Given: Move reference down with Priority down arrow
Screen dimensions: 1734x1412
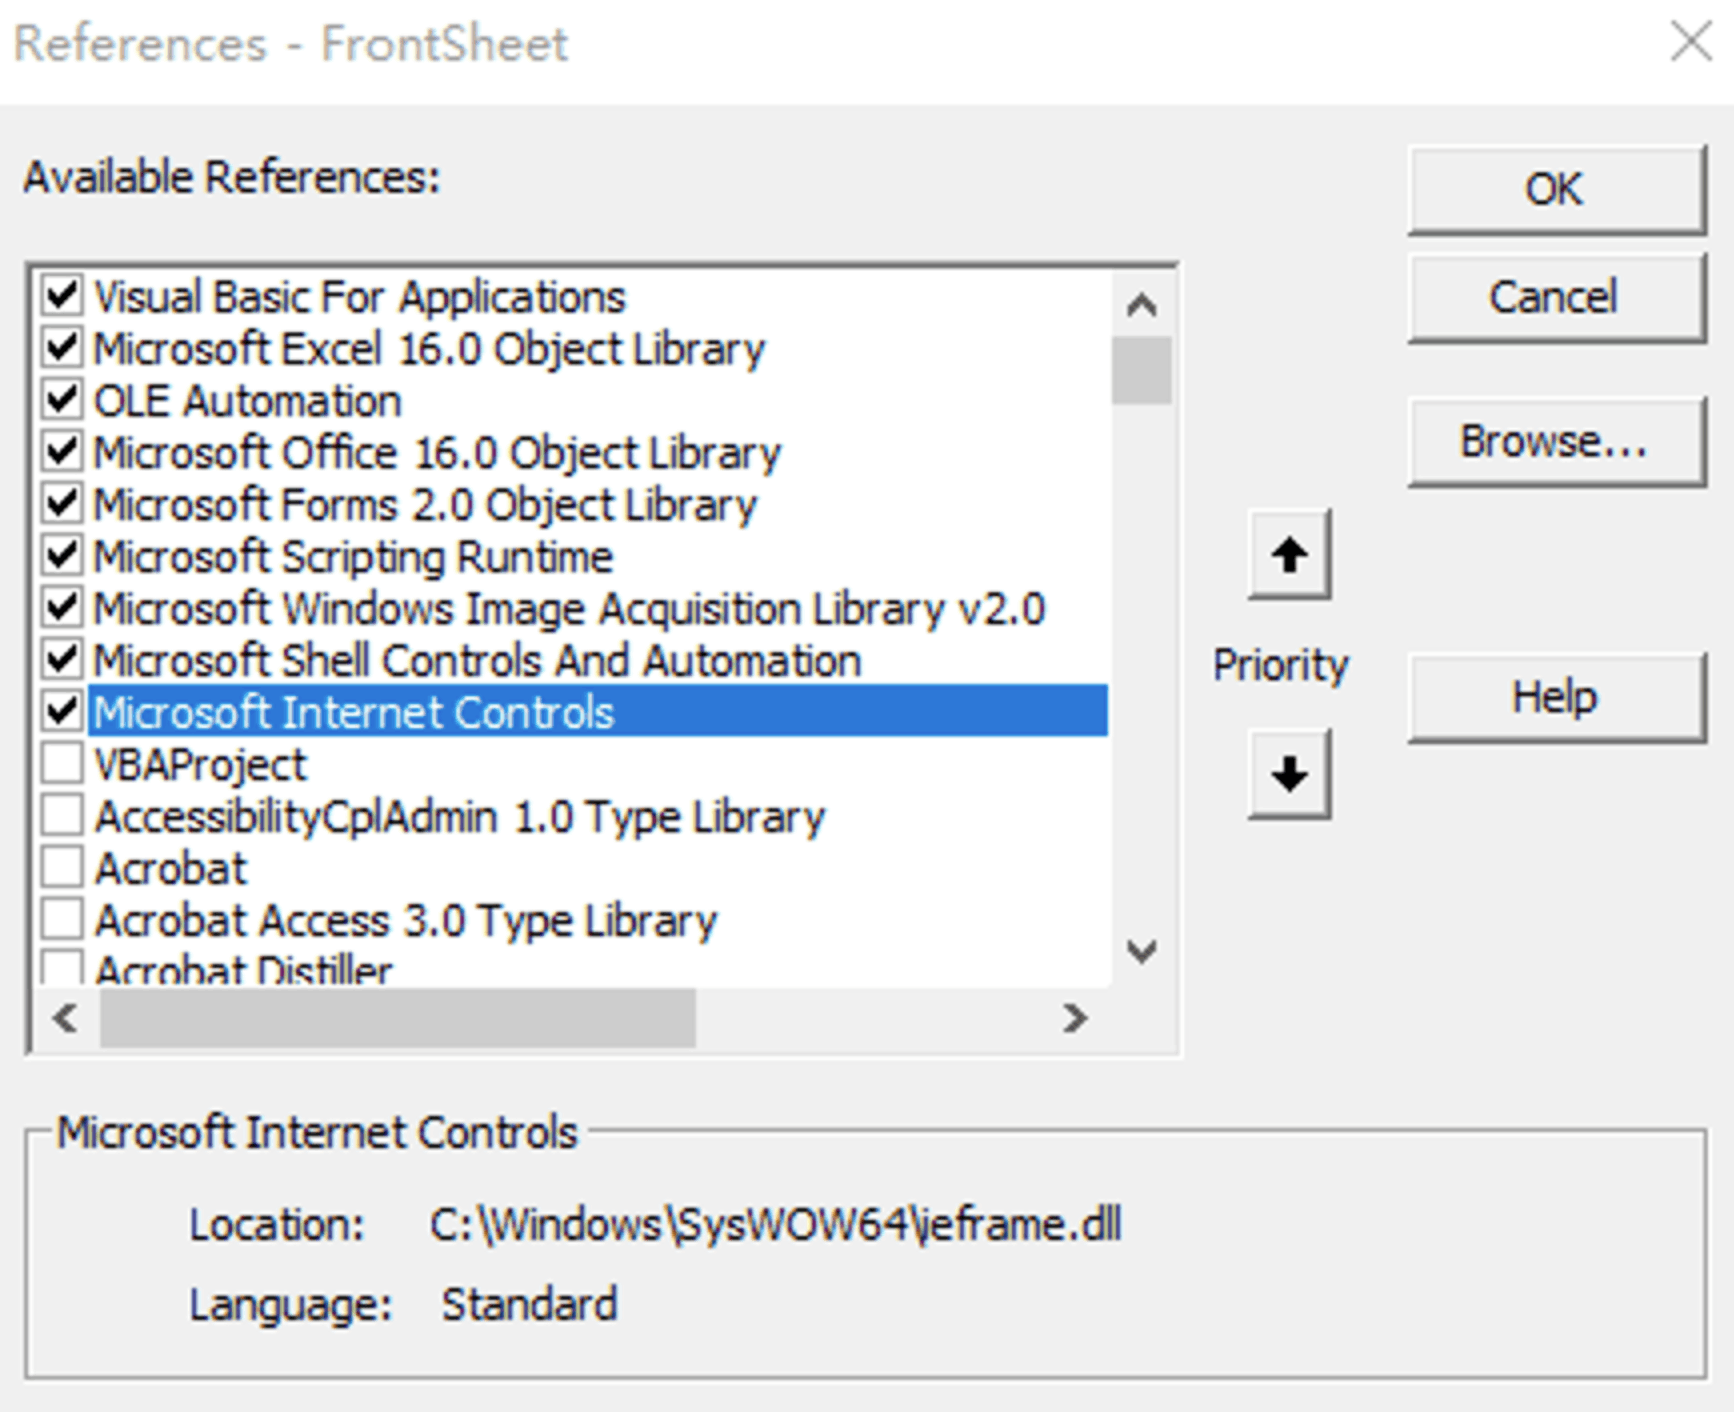Looking at the screenshot, I should click(x=1289, y=774).
